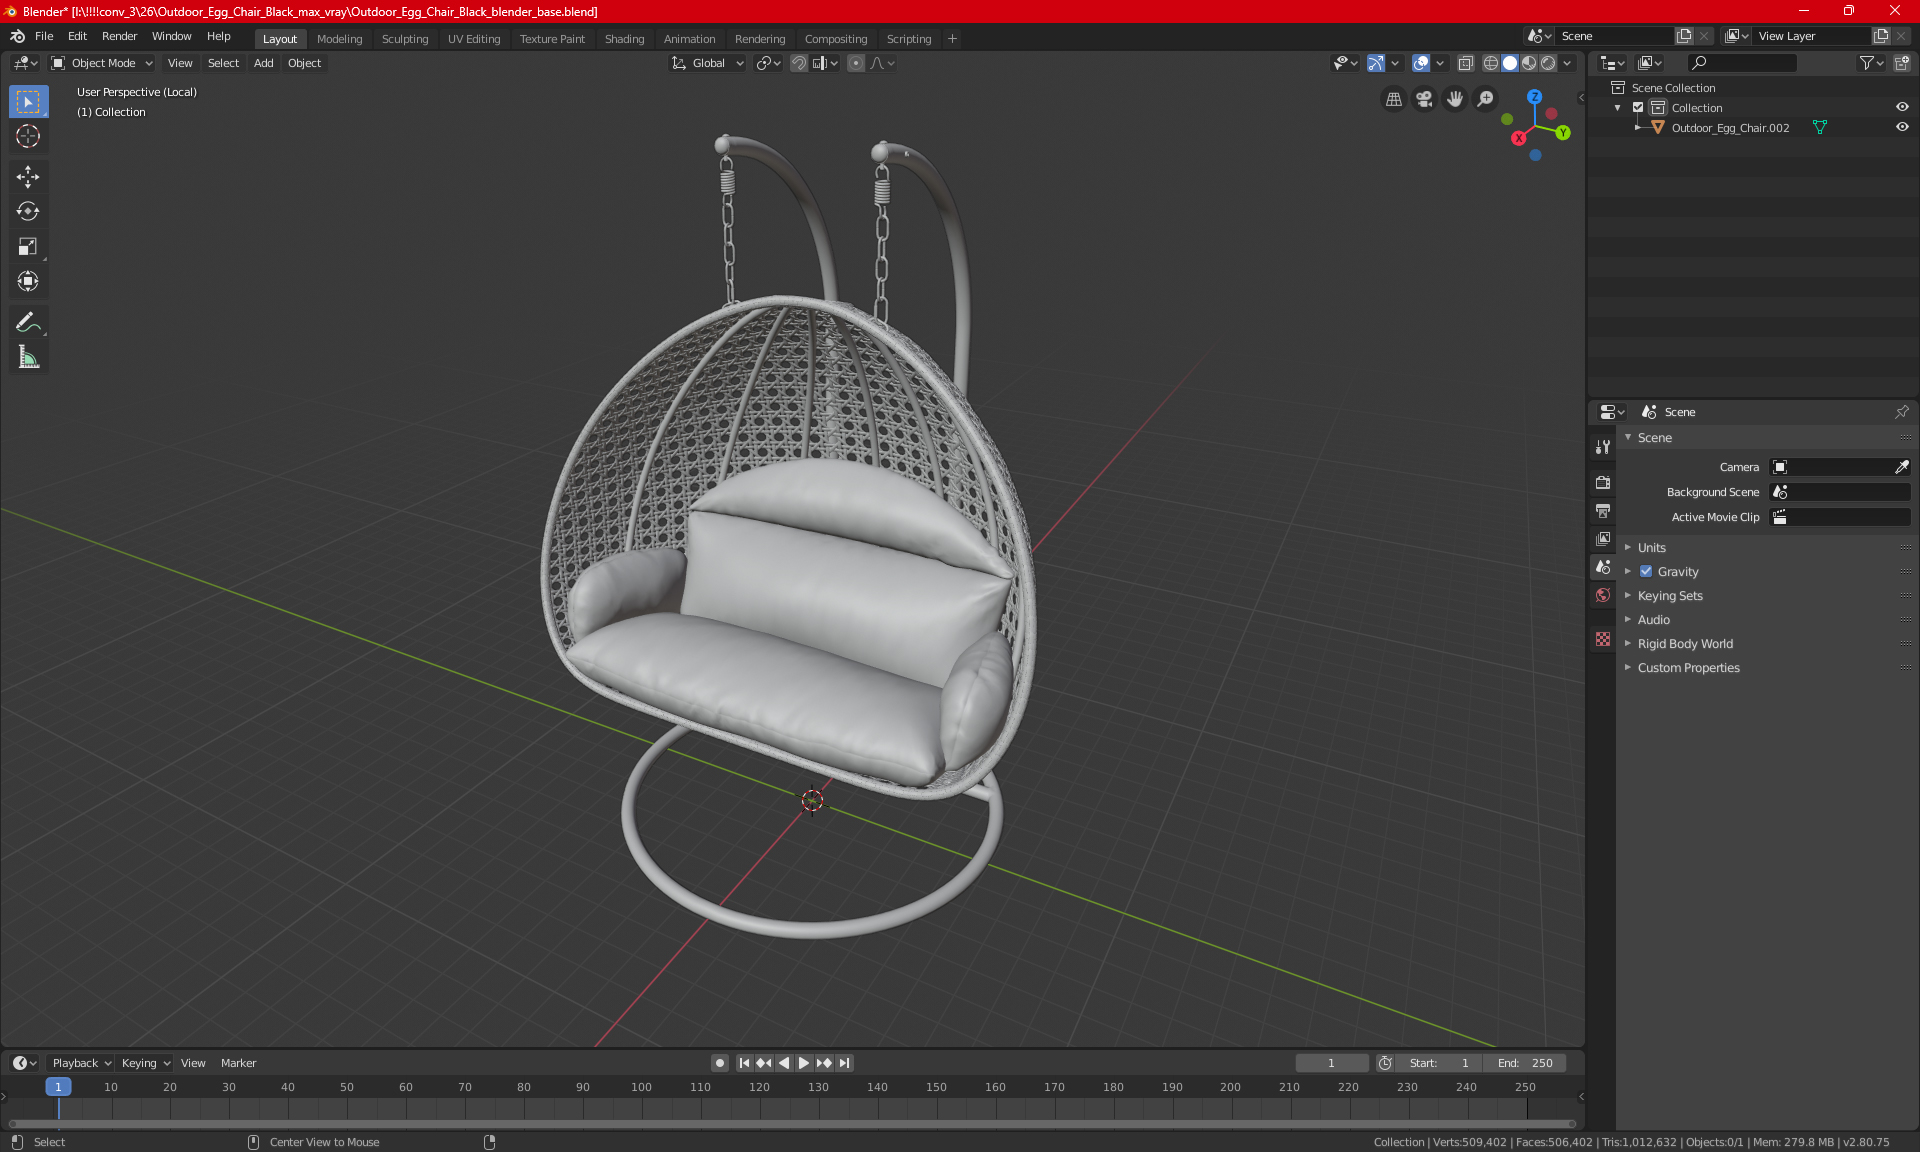Select the Move tool in toolbar

28,177
